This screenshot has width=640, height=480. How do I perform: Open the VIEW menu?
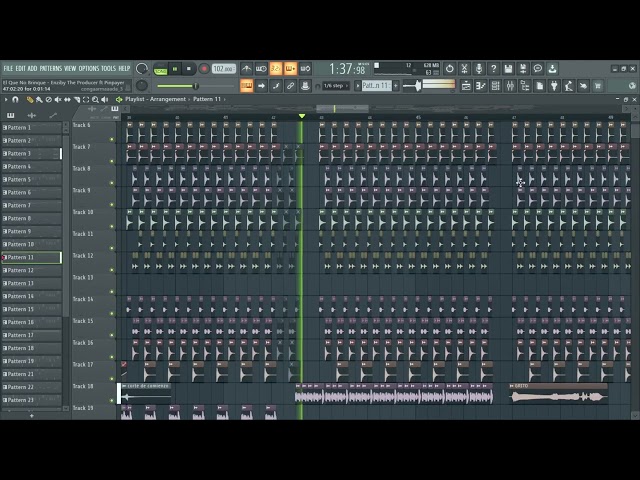(70, 69)
